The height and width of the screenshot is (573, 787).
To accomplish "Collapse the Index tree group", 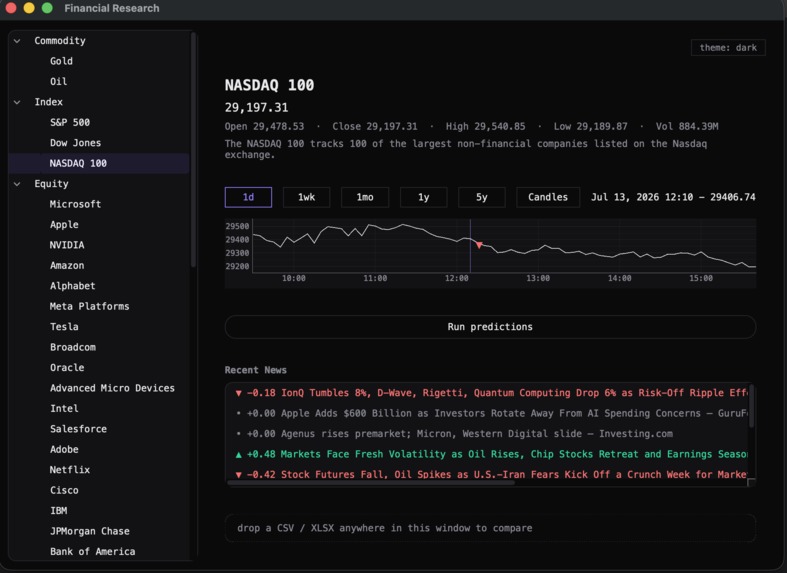I will click(17, 102).
